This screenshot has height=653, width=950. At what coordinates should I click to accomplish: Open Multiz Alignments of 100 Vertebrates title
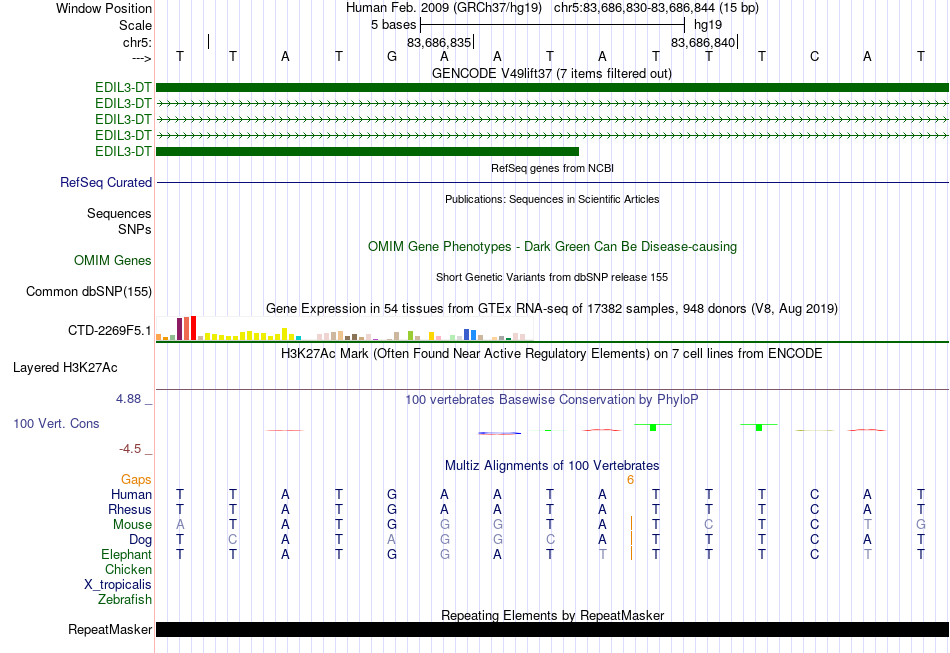tap(552, 465)
